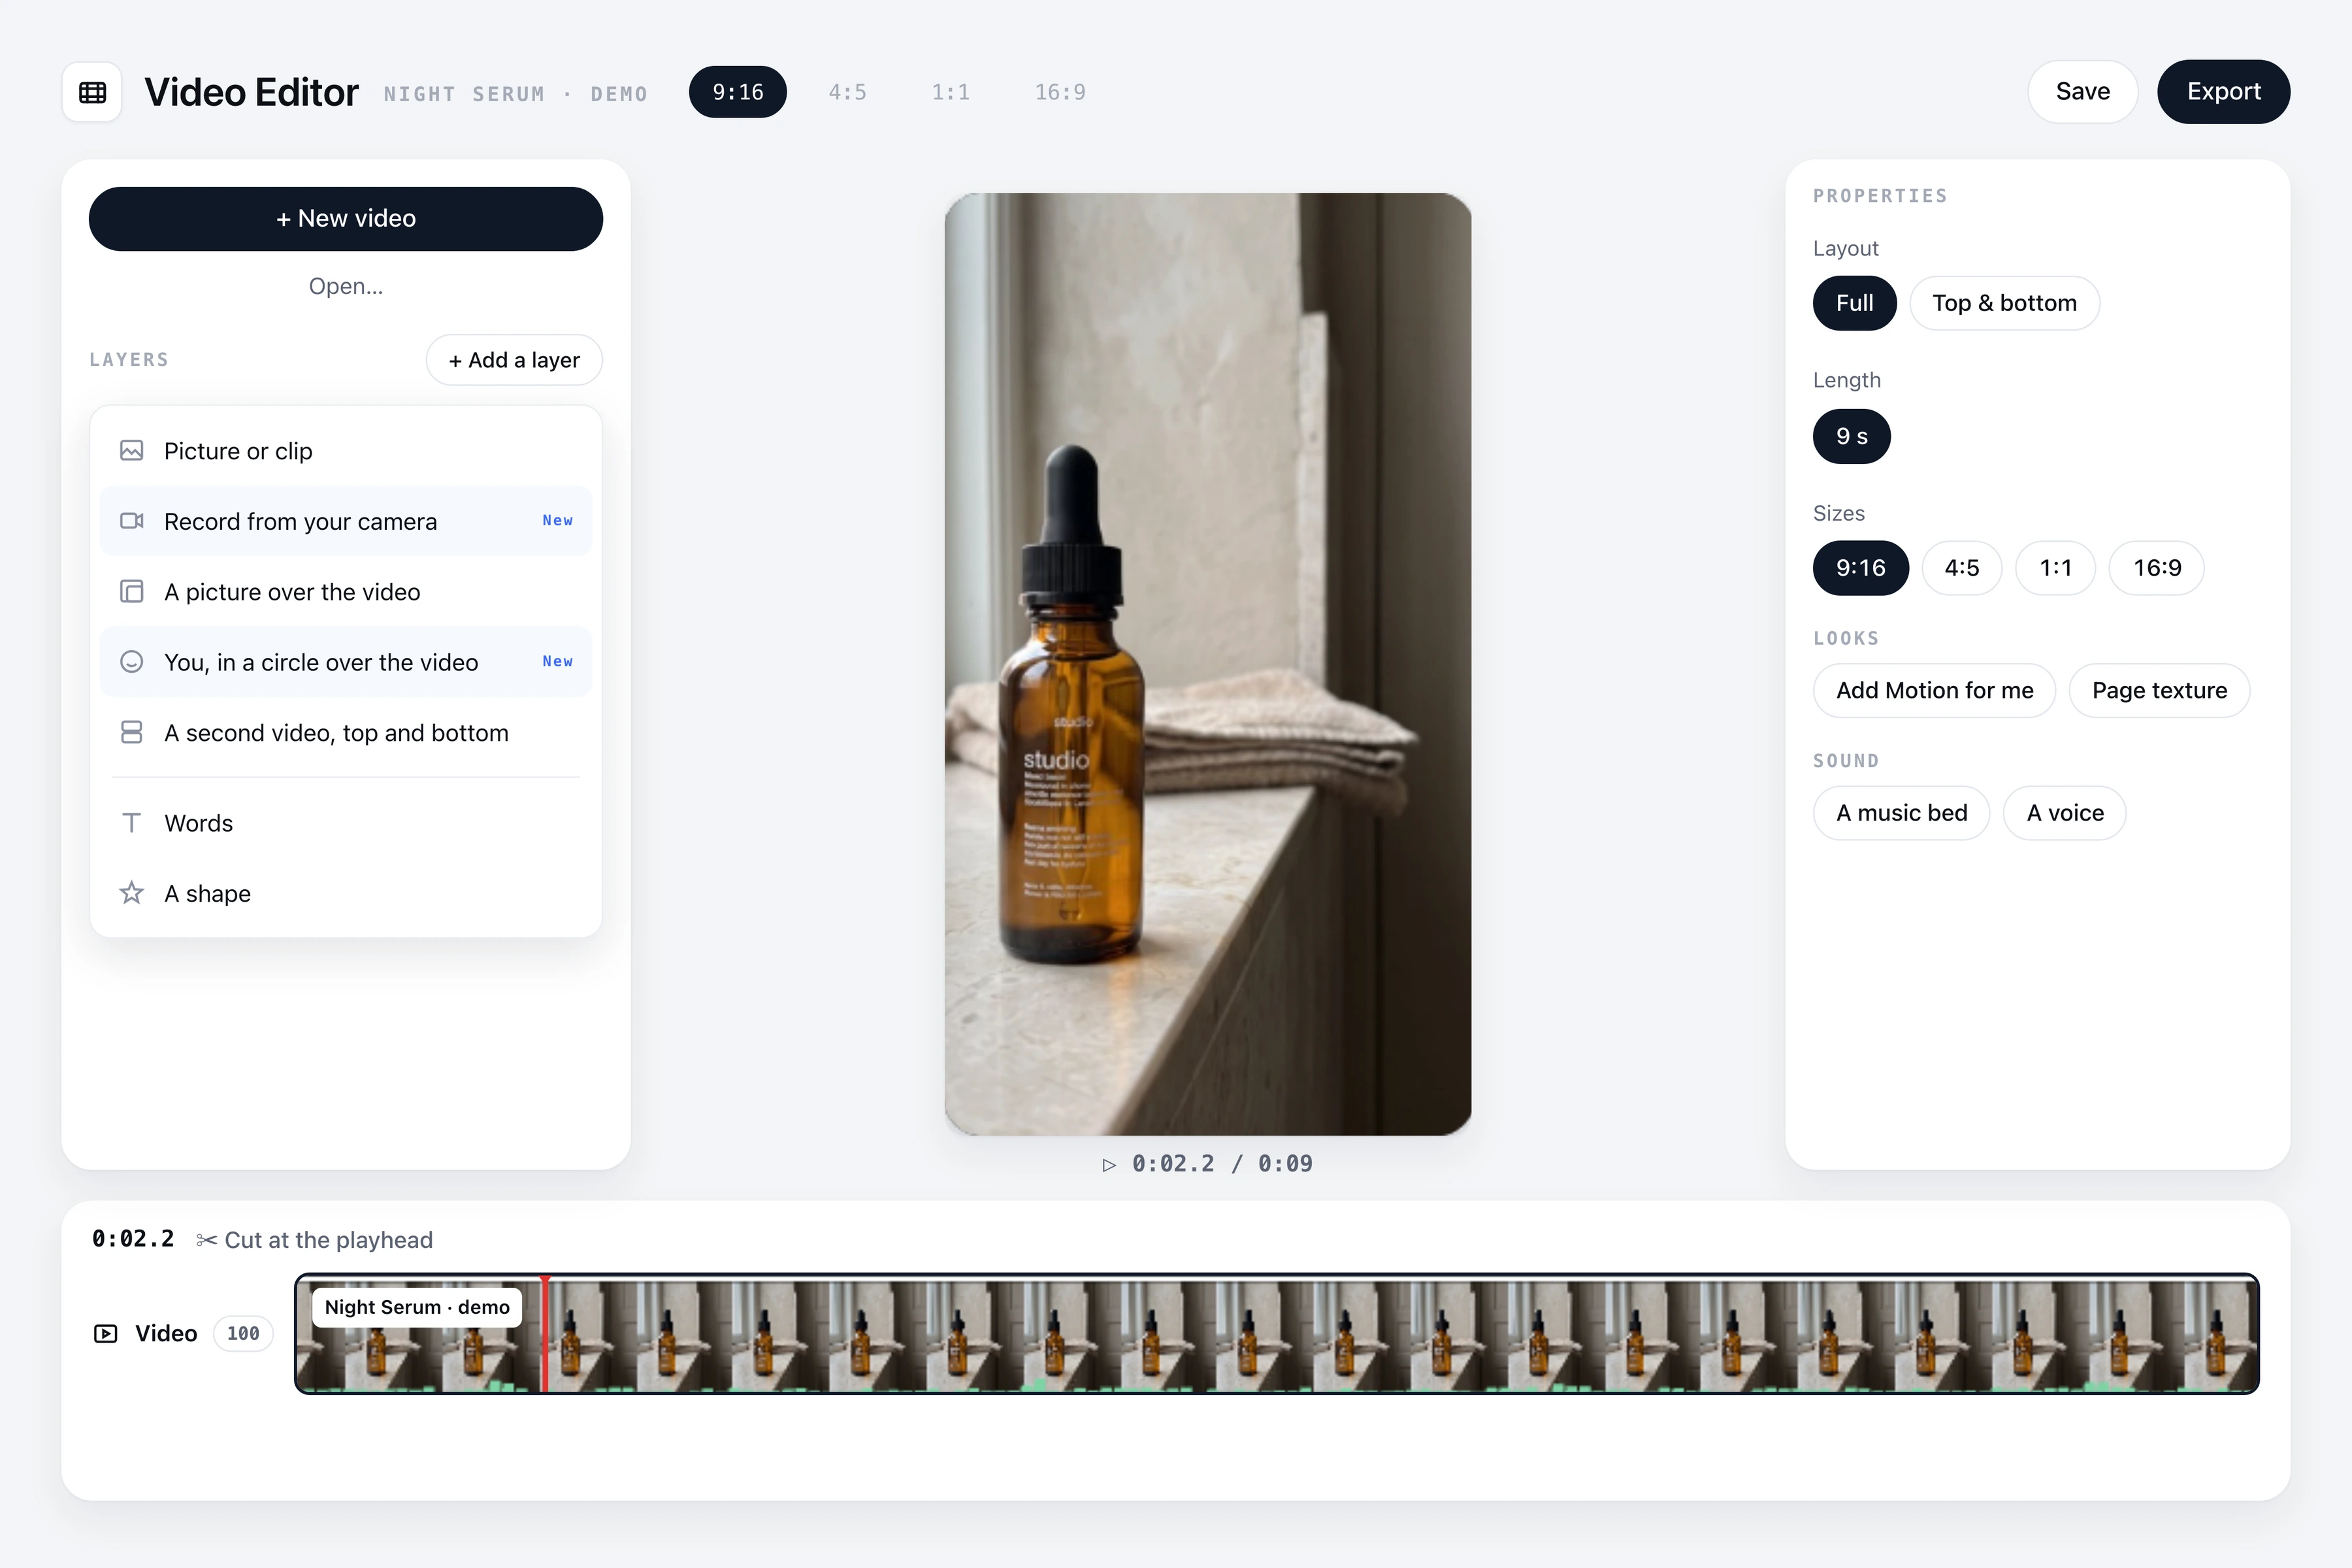
Task: Click the split-rows icon beside A second video
Action: pyautogui.click(x=131, y=732)
